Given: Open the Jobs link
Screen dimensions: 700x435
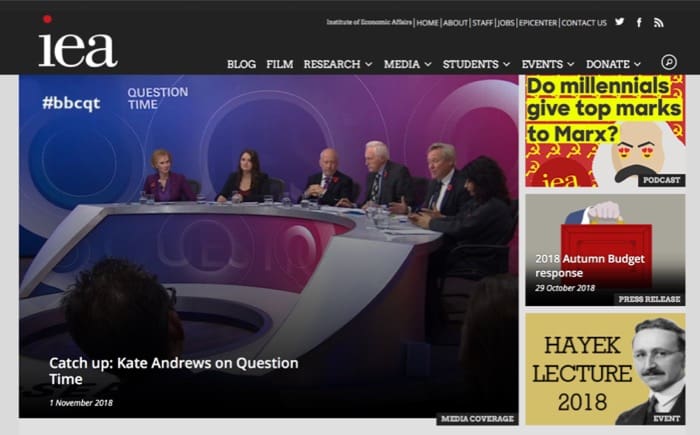Looking at the screenshot, I should pyautogui.click(x=506, y=23).
